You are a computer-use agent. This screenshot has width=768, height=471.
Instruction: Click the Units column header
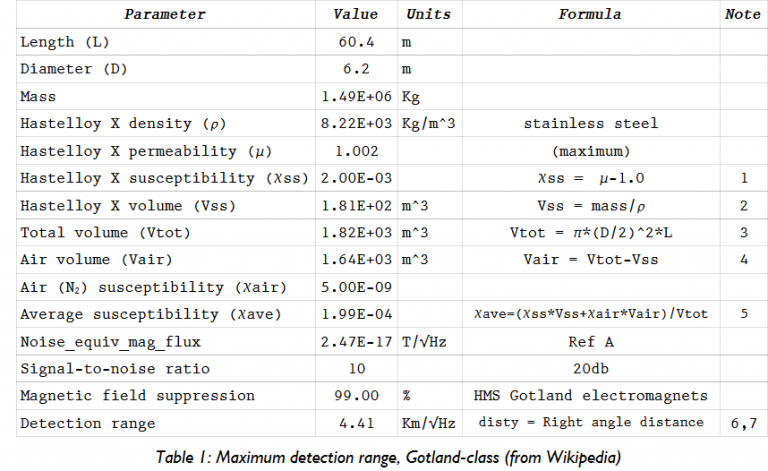pos(428,15)
